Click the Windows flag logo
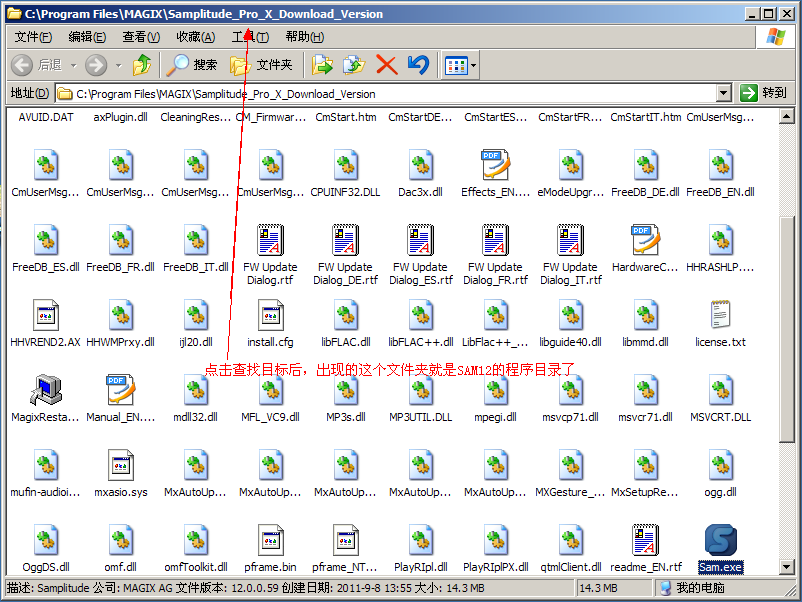Viewport: 802px width, 602px height. point(775,37)
